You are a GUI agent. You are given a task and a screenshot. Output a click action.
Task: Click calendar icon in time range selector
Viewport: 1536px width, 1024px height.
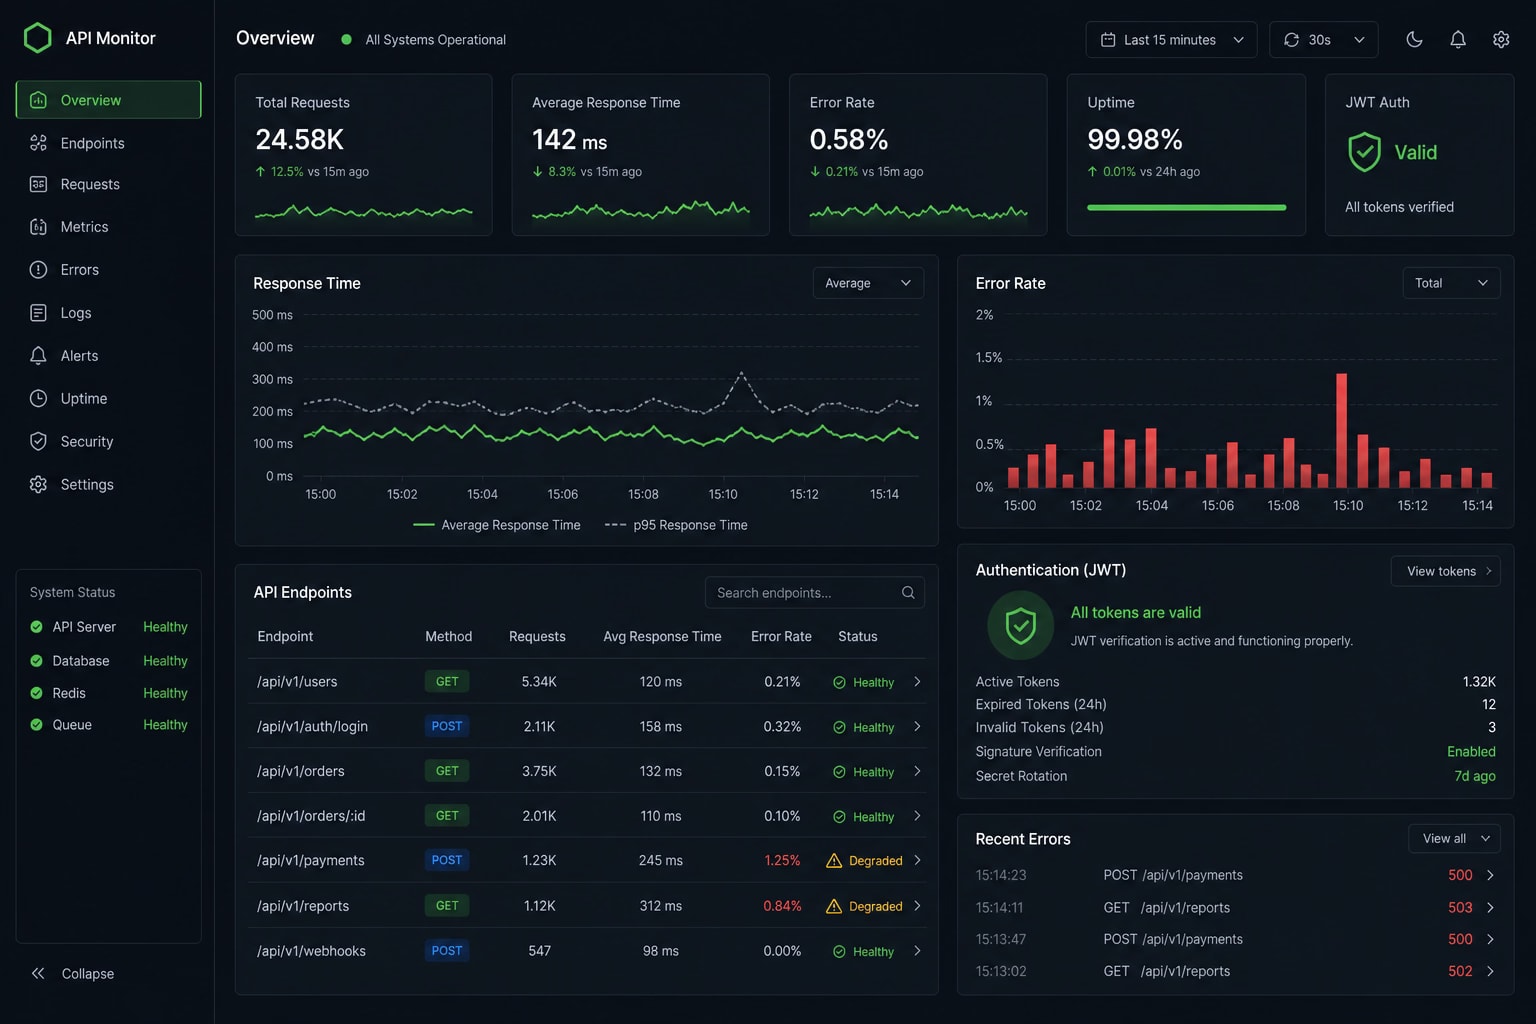pyautogui.click(x=1108, y=40)
